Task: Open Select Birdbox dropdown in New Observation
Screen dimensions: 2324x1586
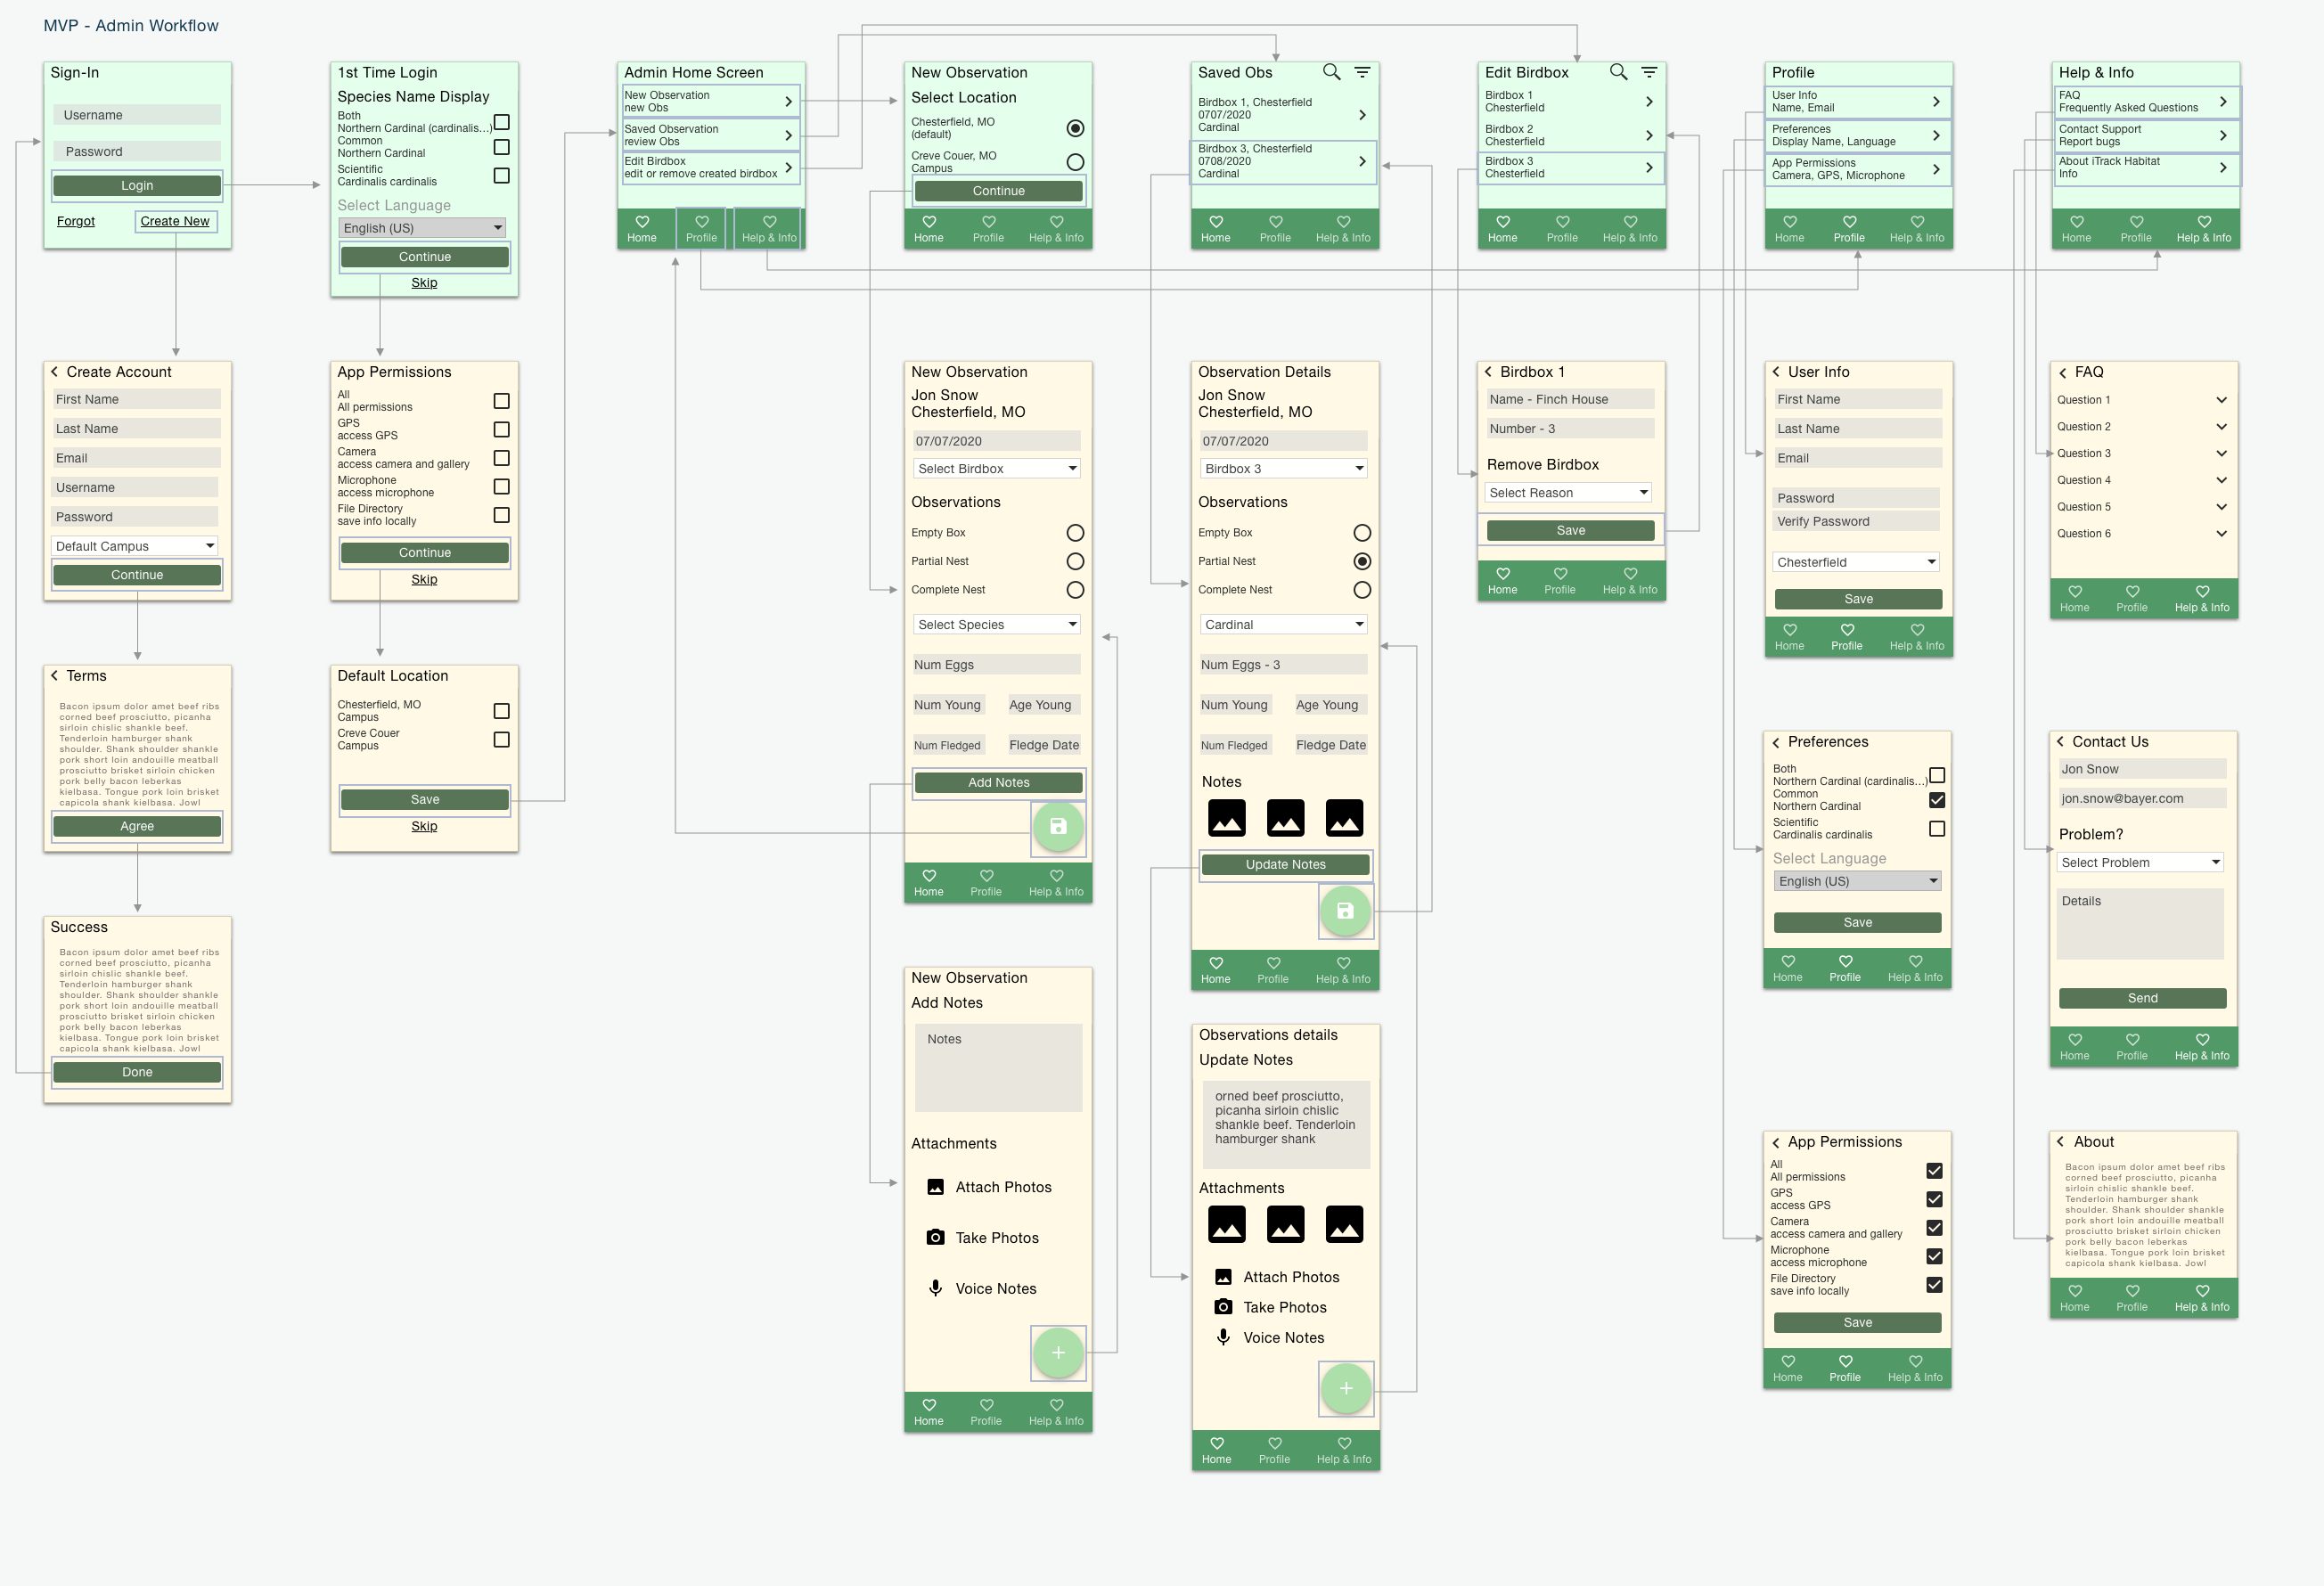Action: [x=996, y=469]
